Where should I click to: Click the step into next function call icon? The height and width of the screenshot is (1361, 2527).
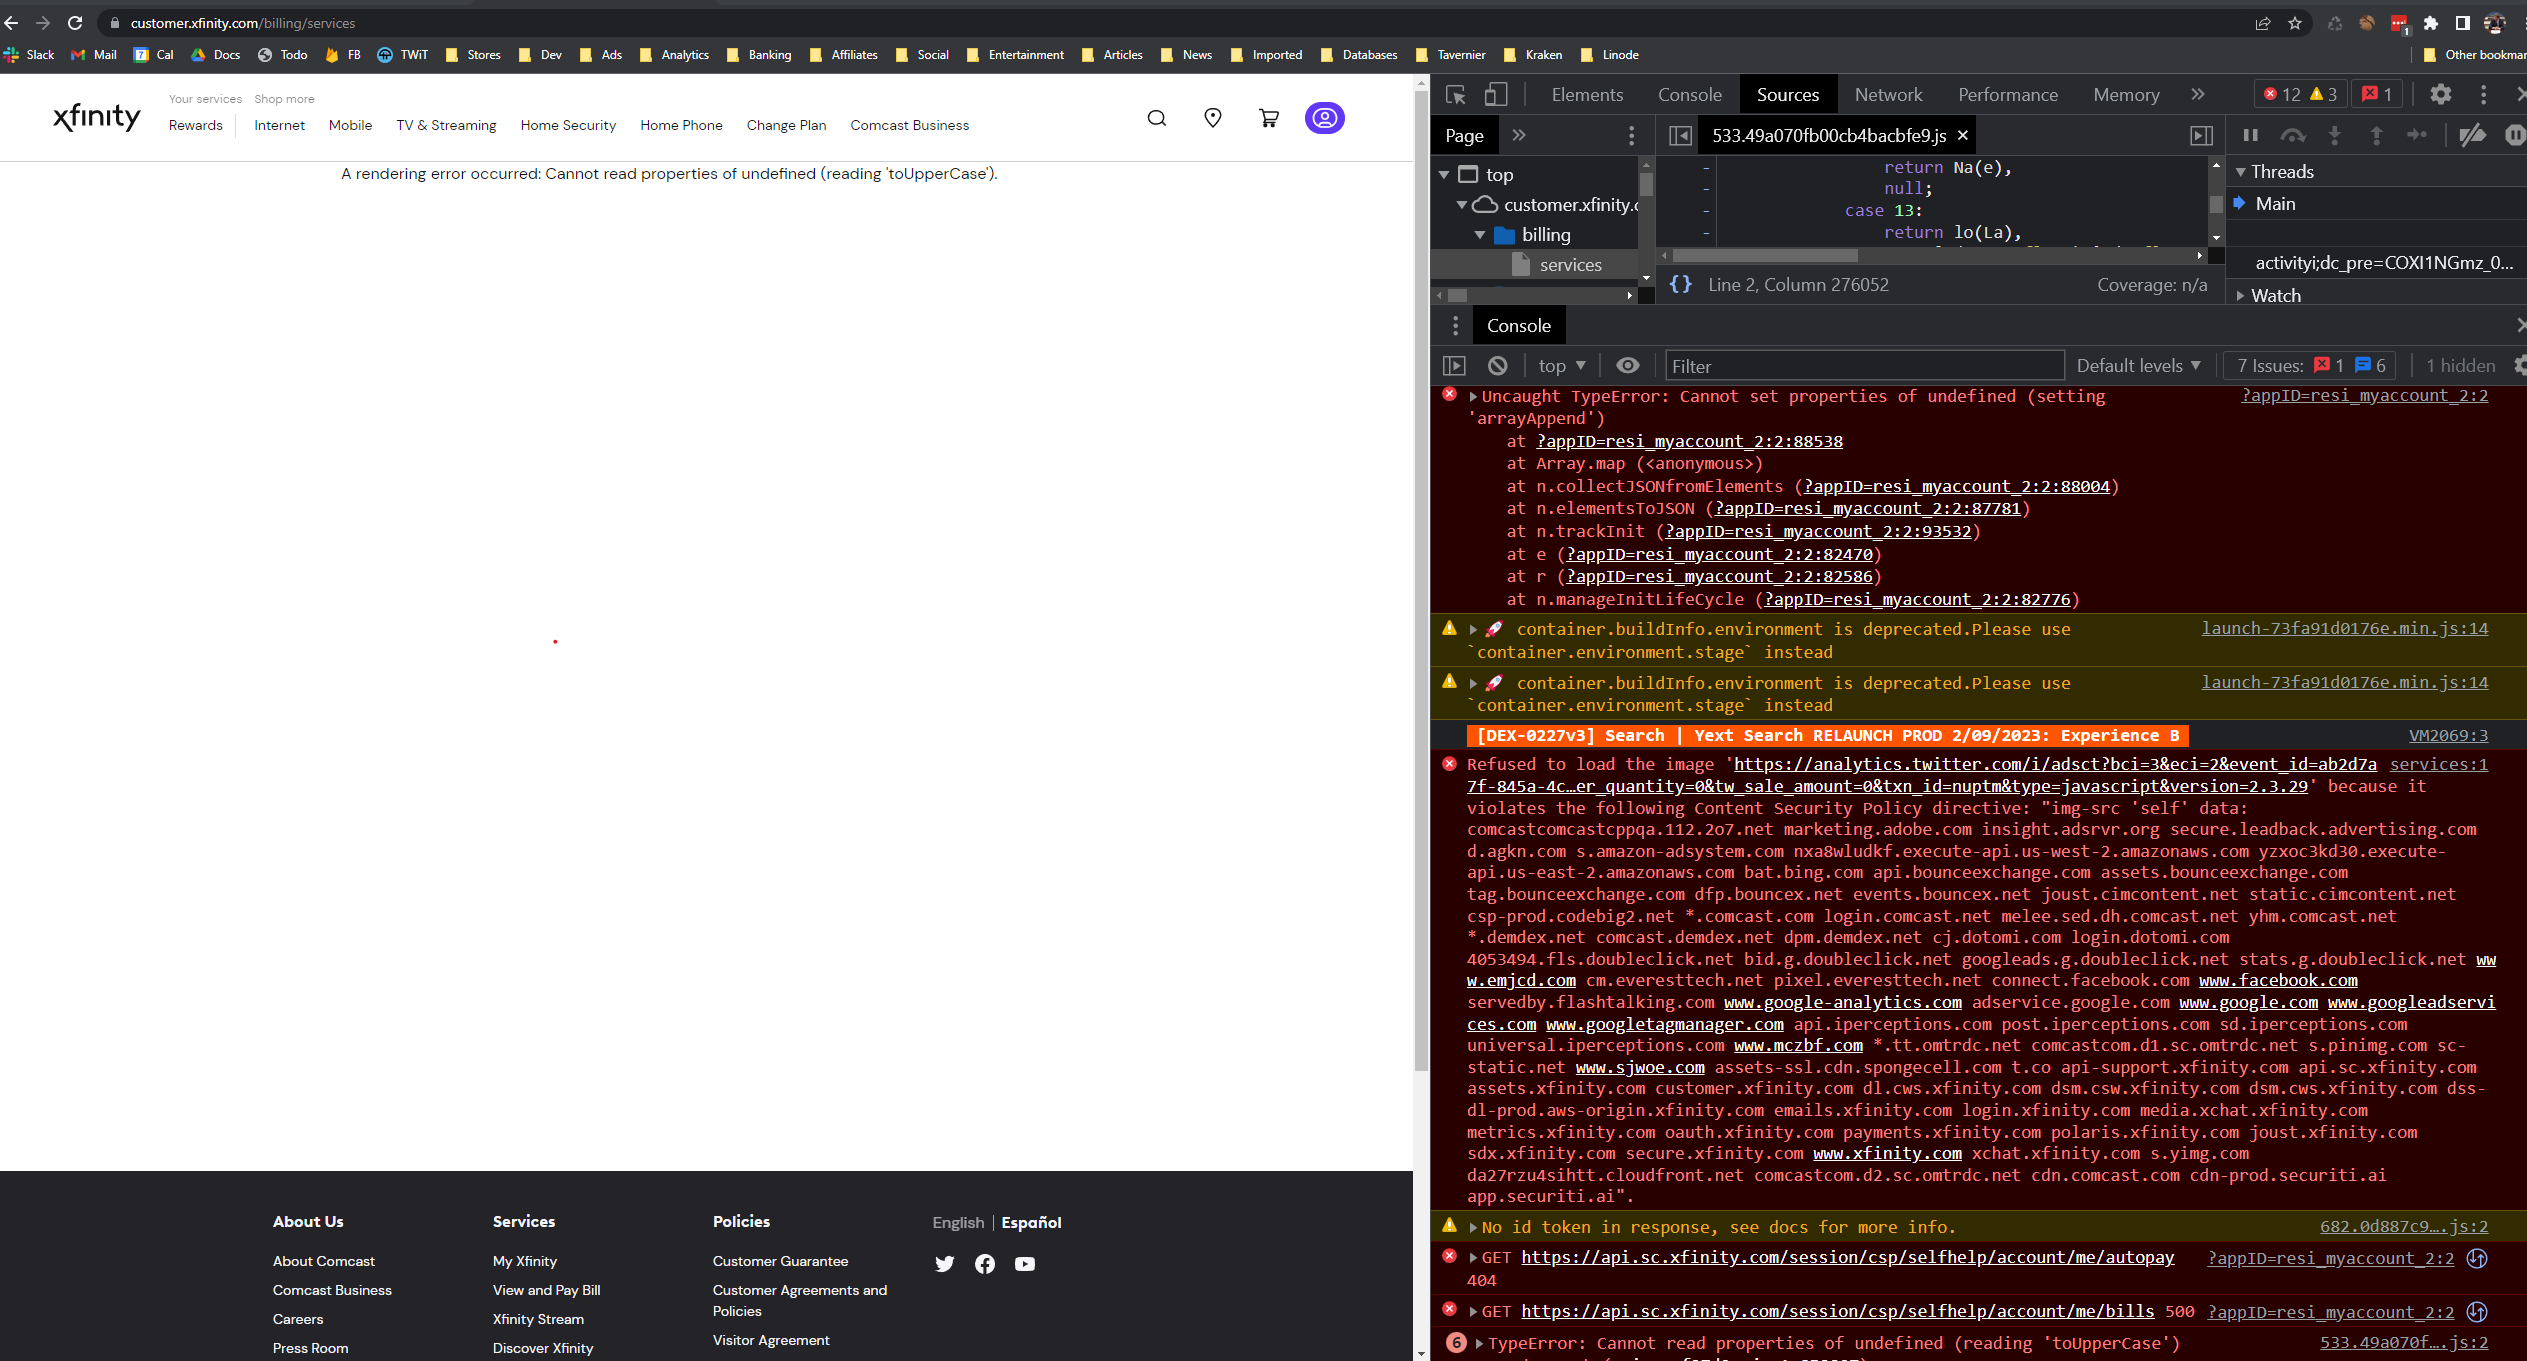point(2334,135)
